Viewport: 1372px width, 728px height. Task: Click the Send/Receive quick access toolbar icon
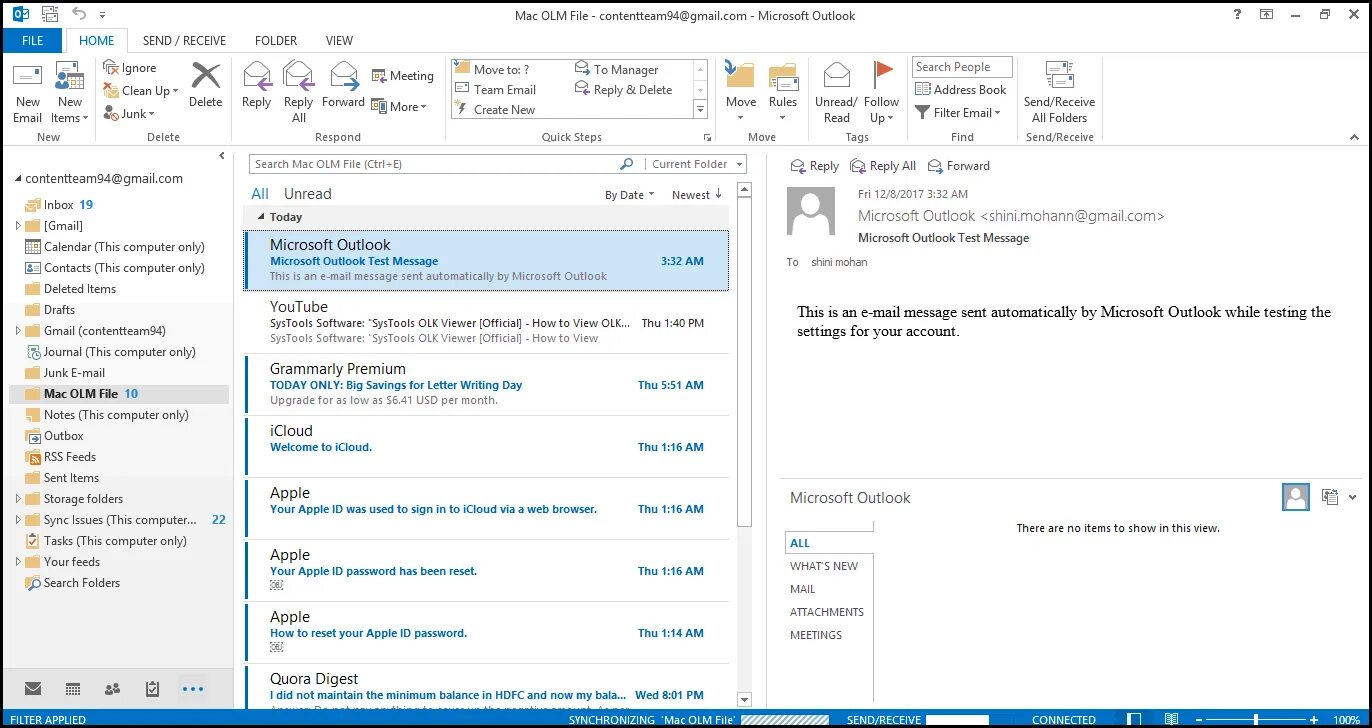click(x=48, y=14)
